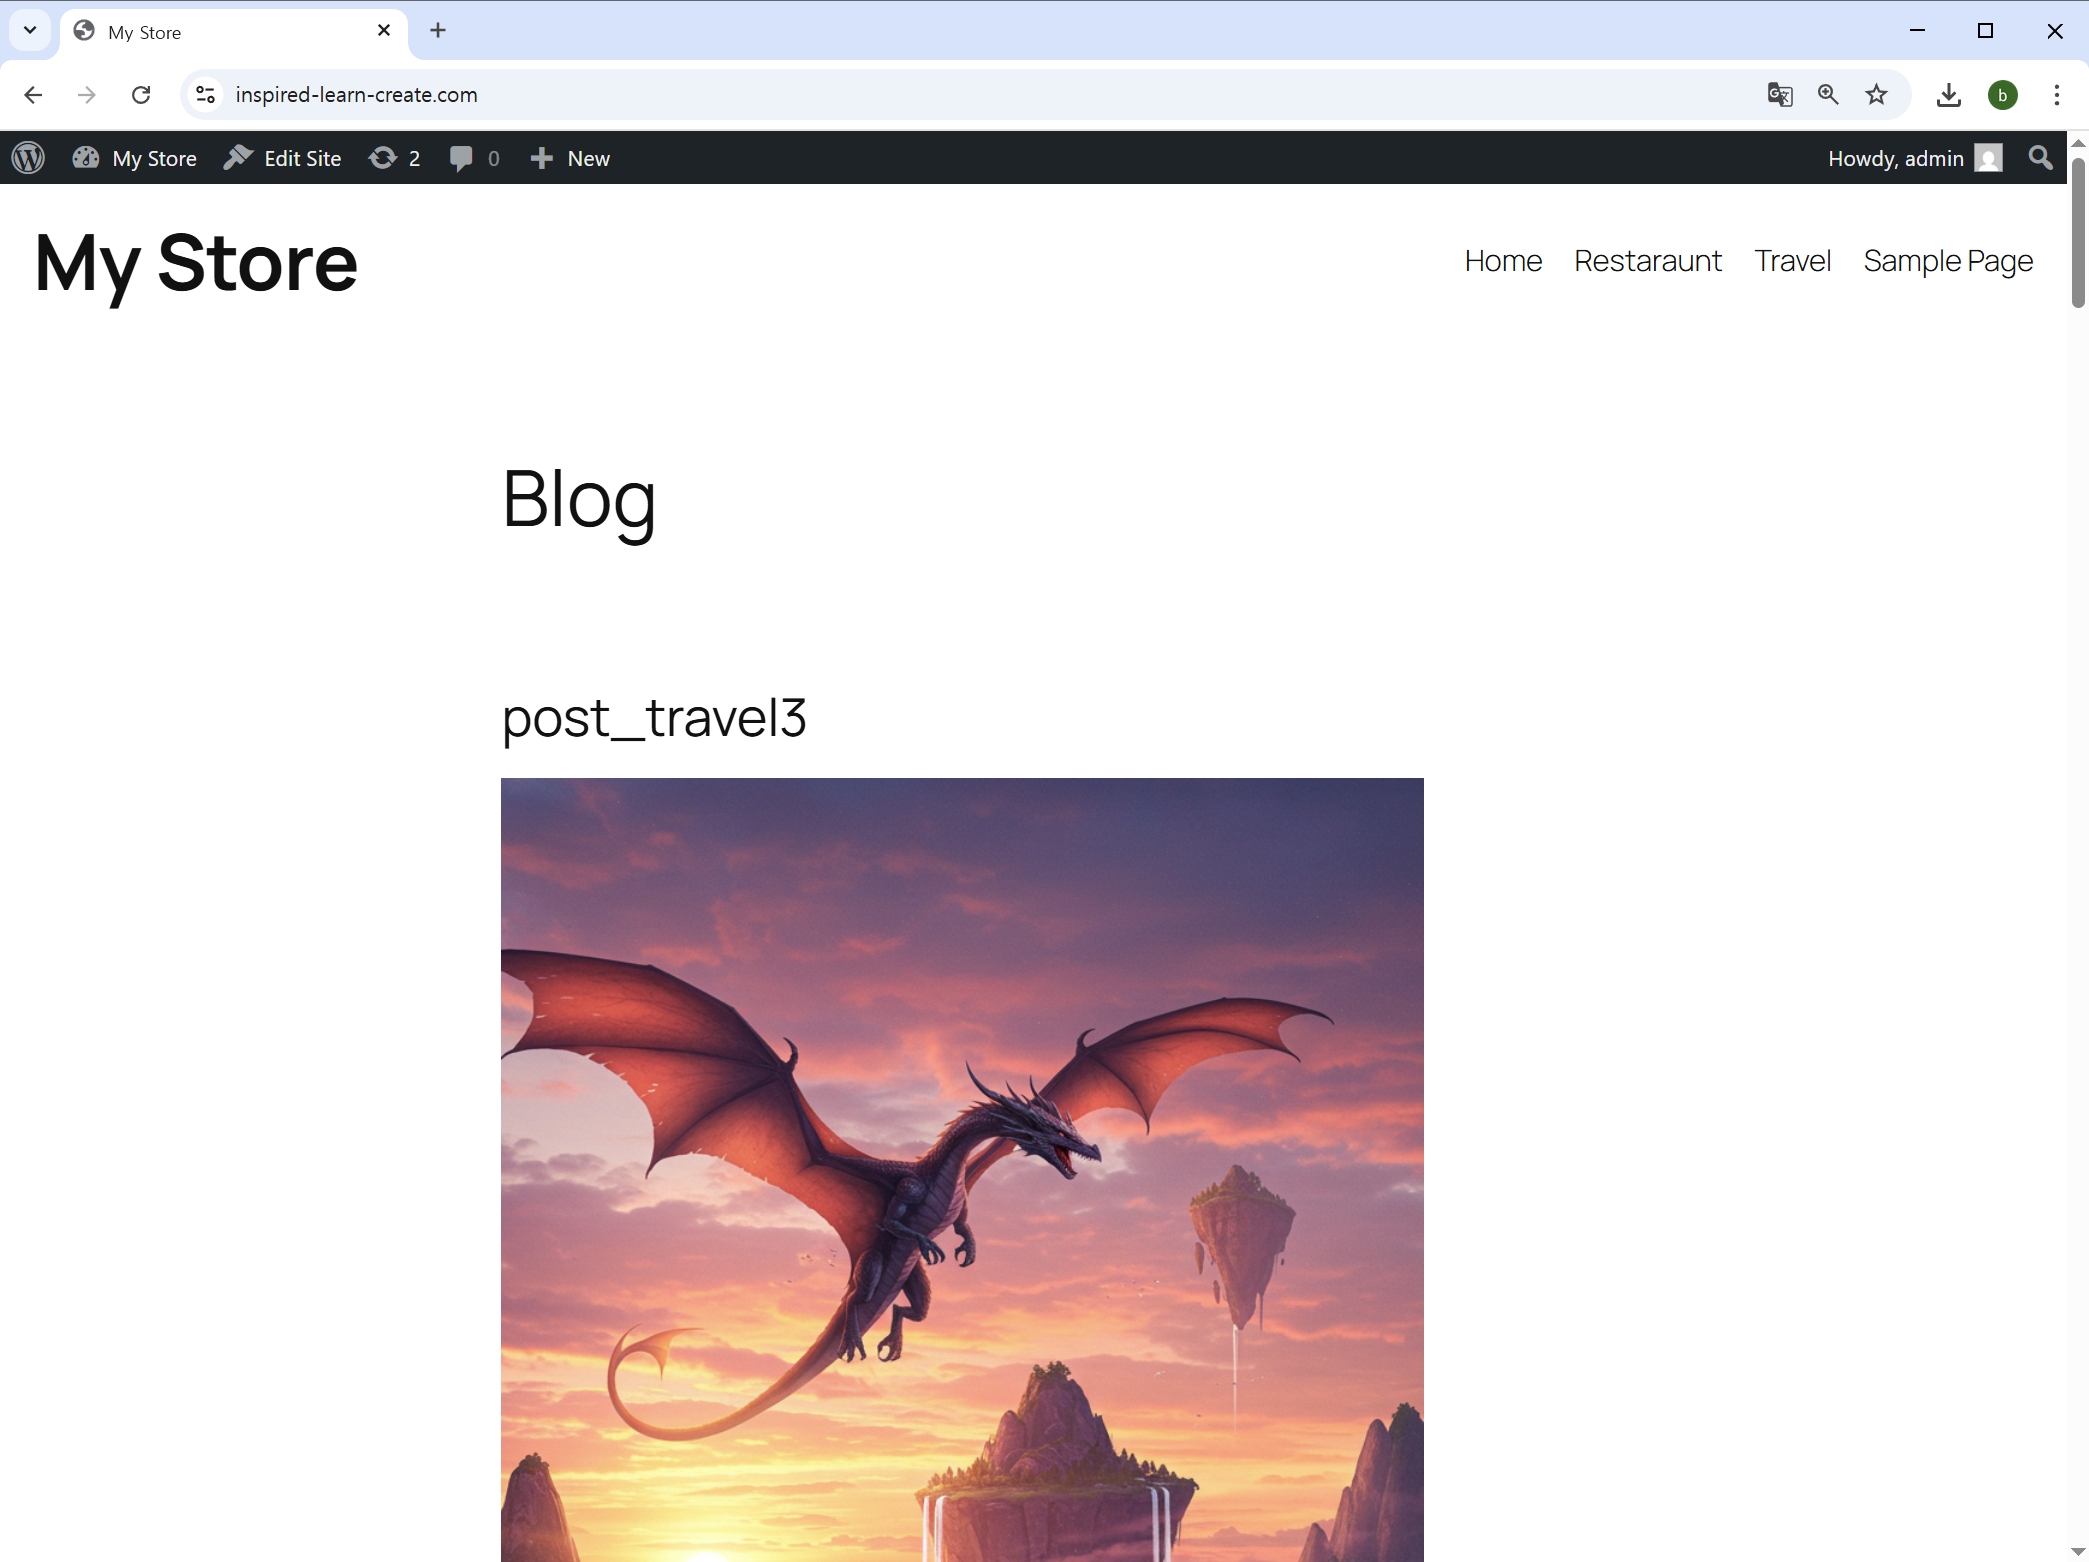Click the WordPress logo in admin bar
2089x1562 pixels.
click(x=28, y=158)
